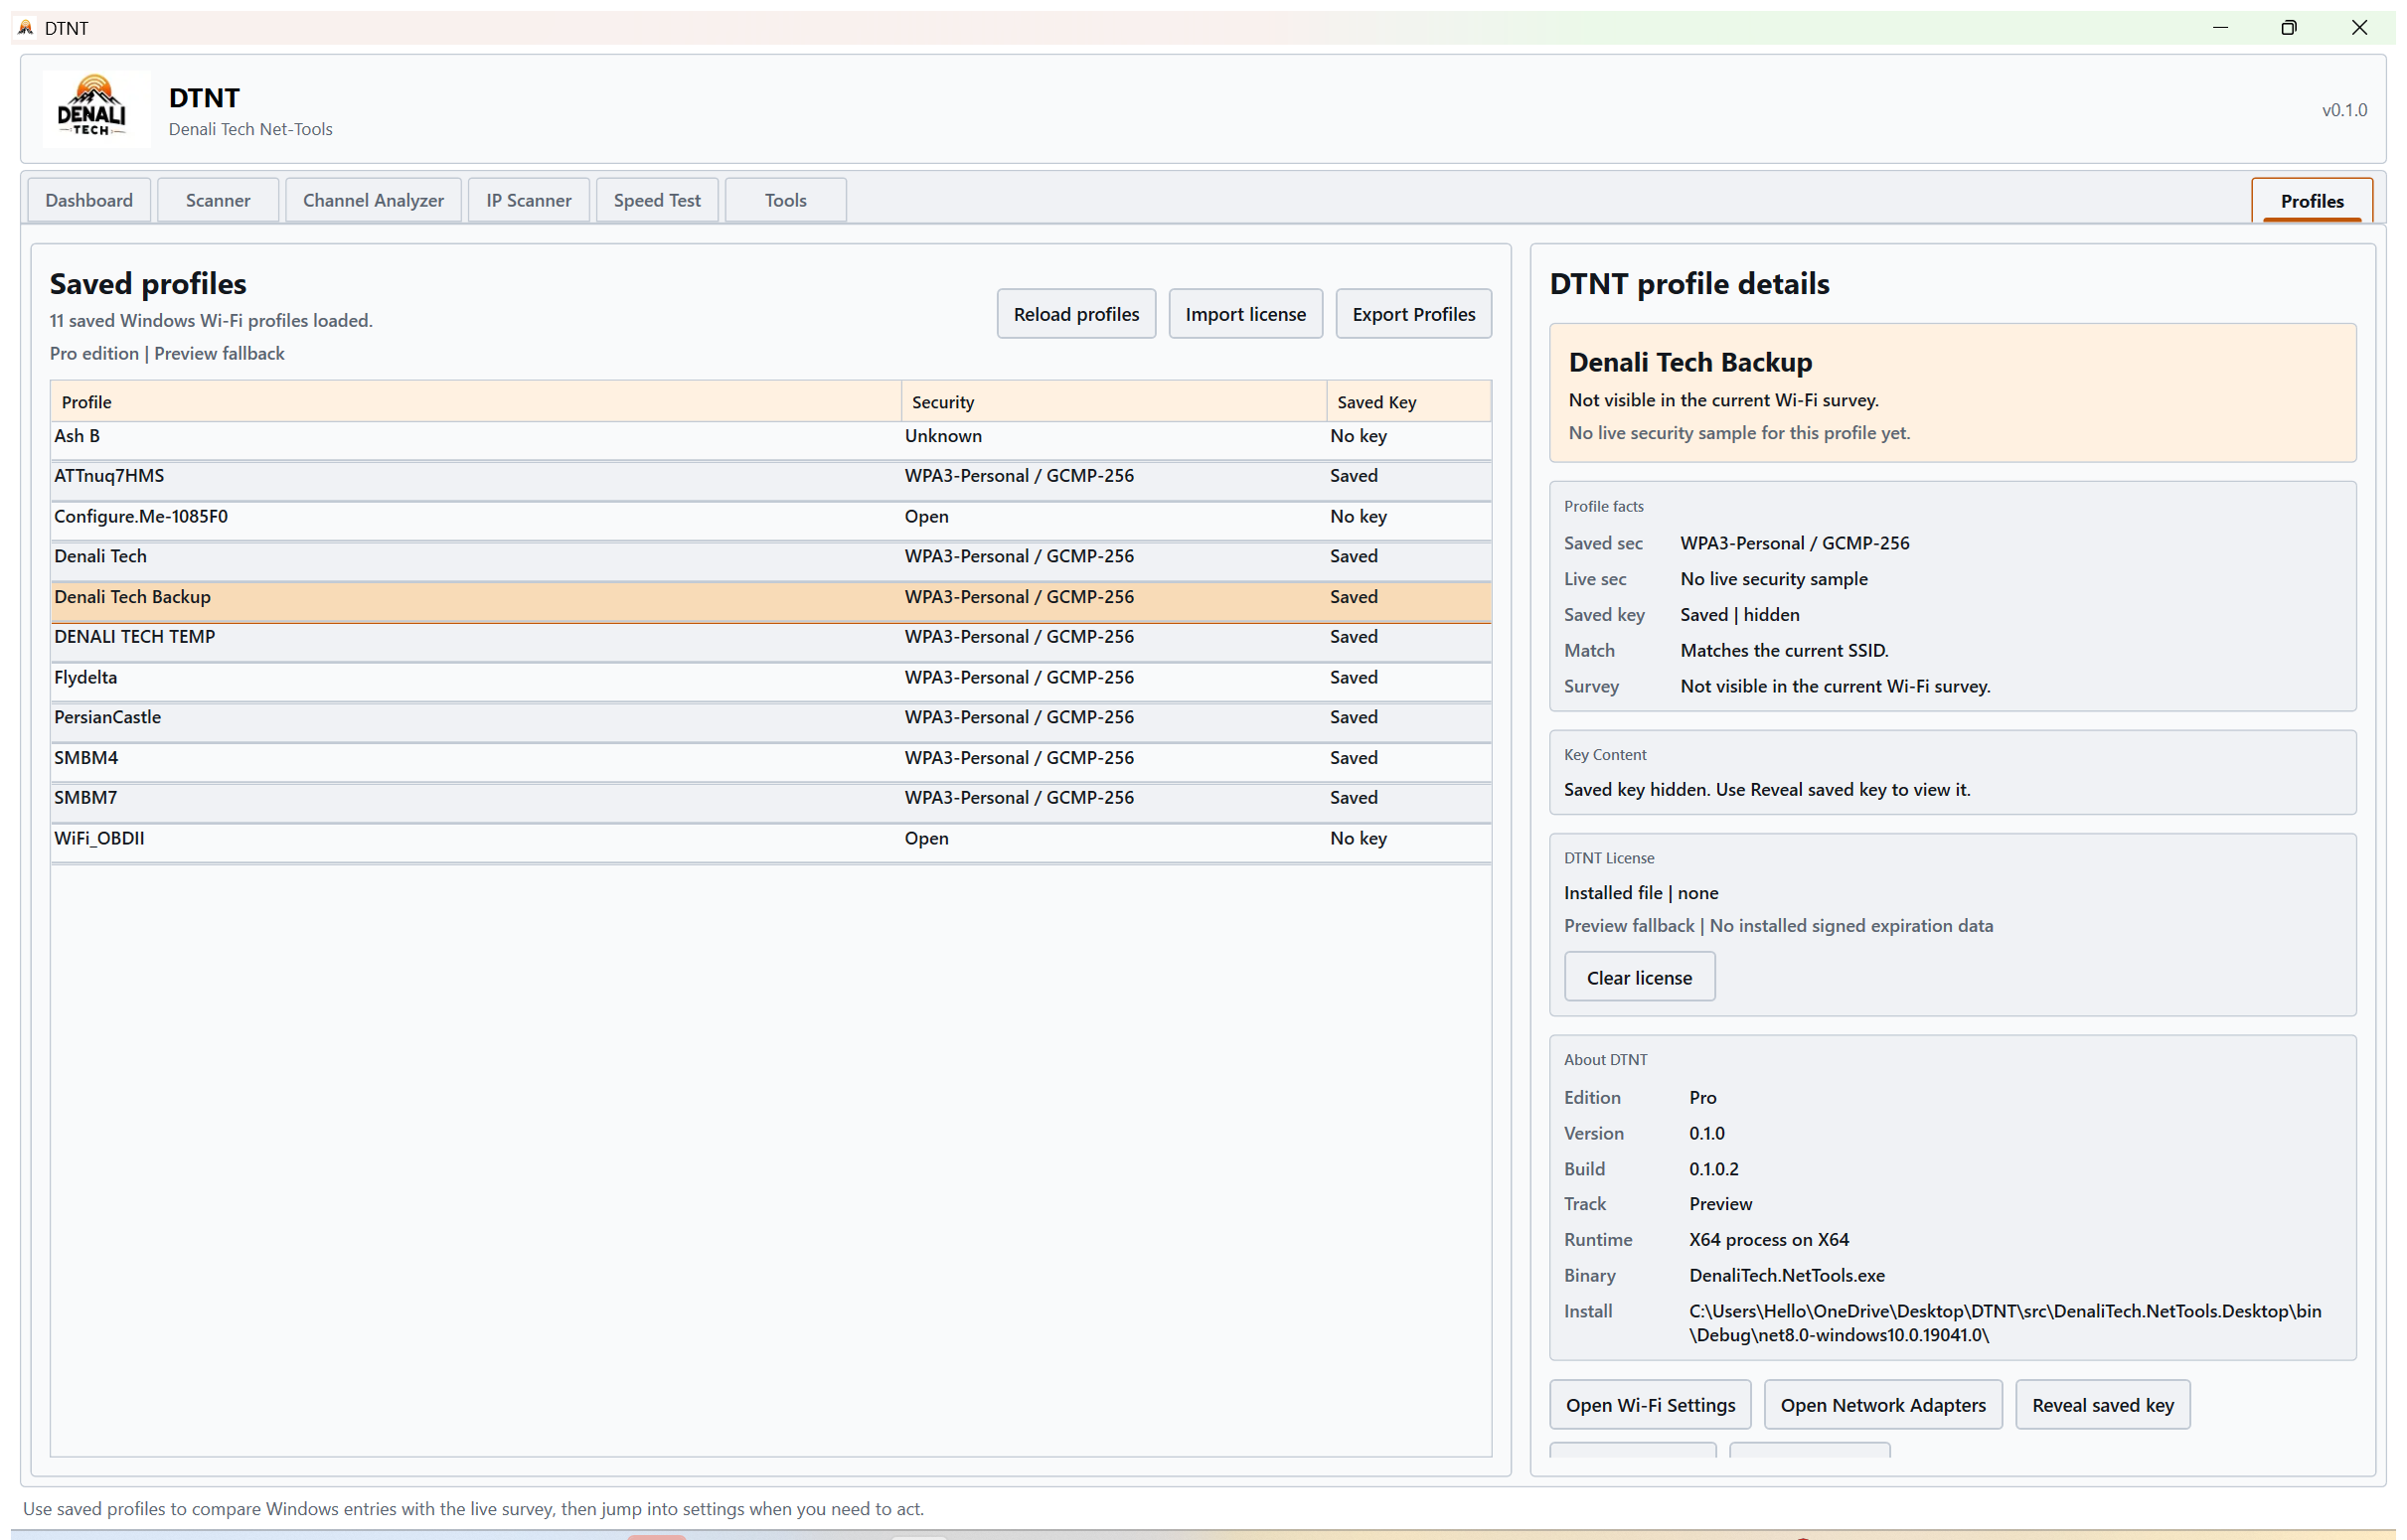Open Wi-Fi Settings from profile details
Image resolution: width=2407 pixels, height=1540 pixels.
(x=1649, y=1404)
